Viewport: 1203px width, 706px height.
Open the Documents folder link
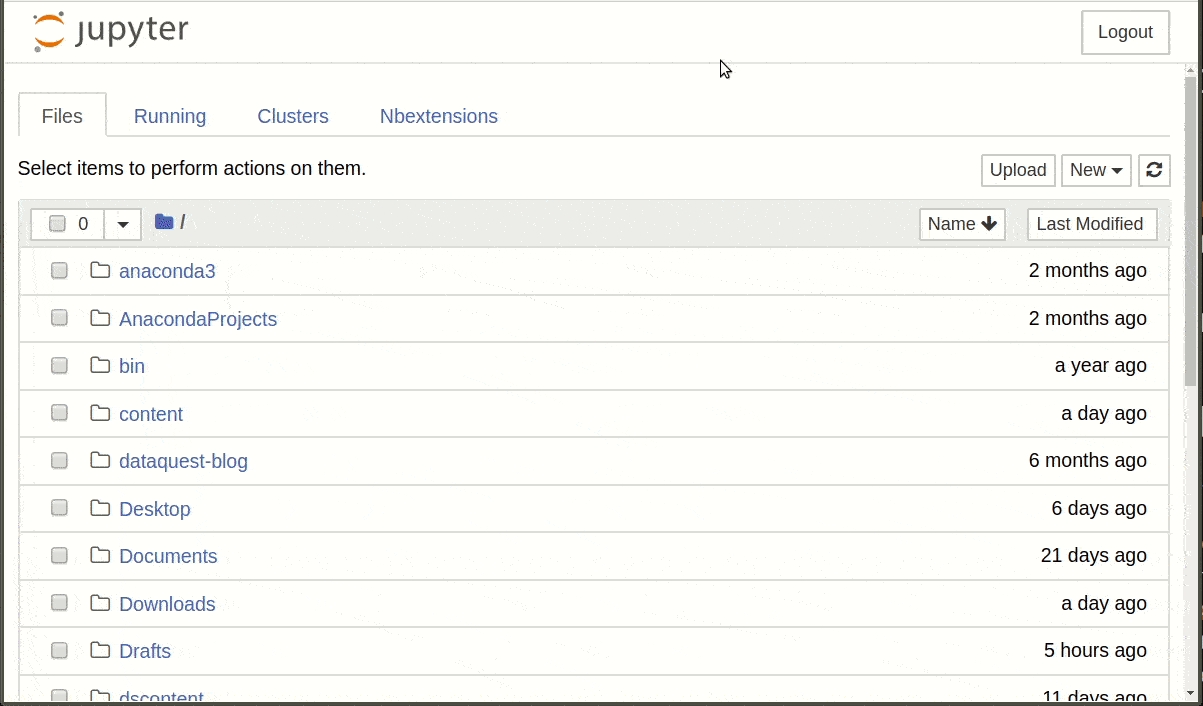coord(168,556)
